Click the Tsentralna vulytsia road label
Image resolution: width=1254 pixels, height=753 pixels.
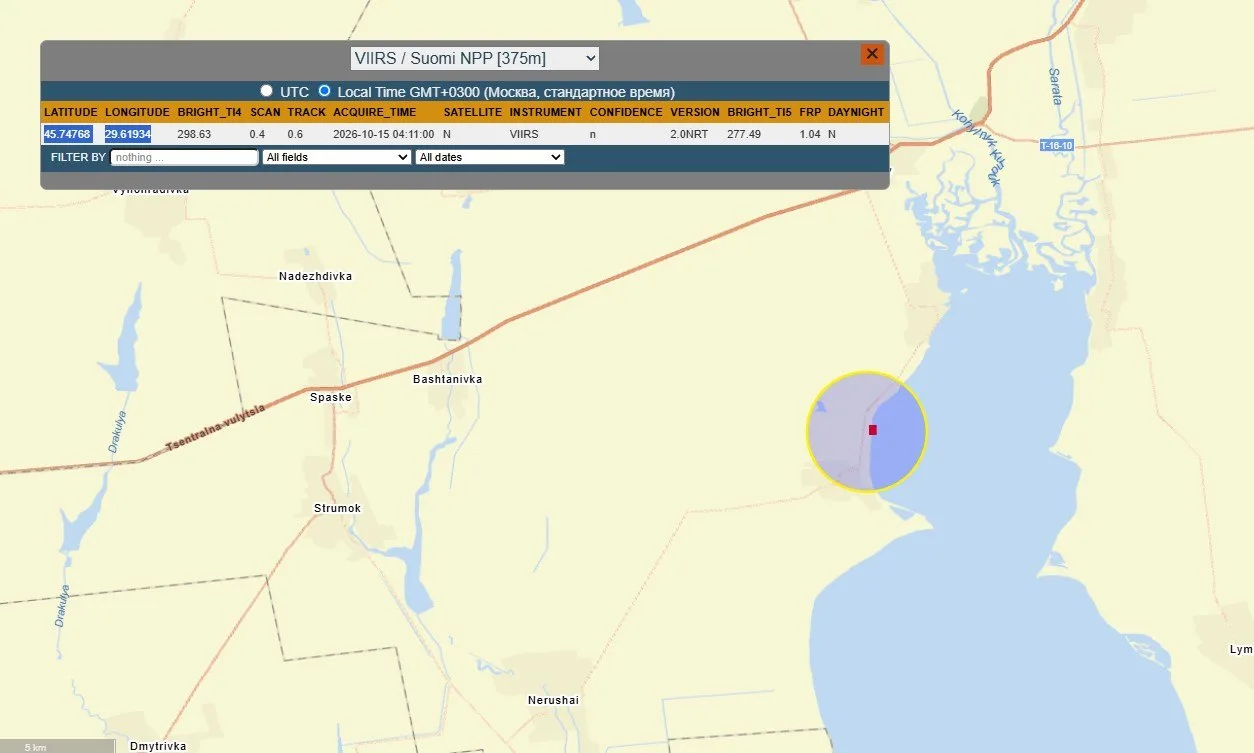point(217,429)
